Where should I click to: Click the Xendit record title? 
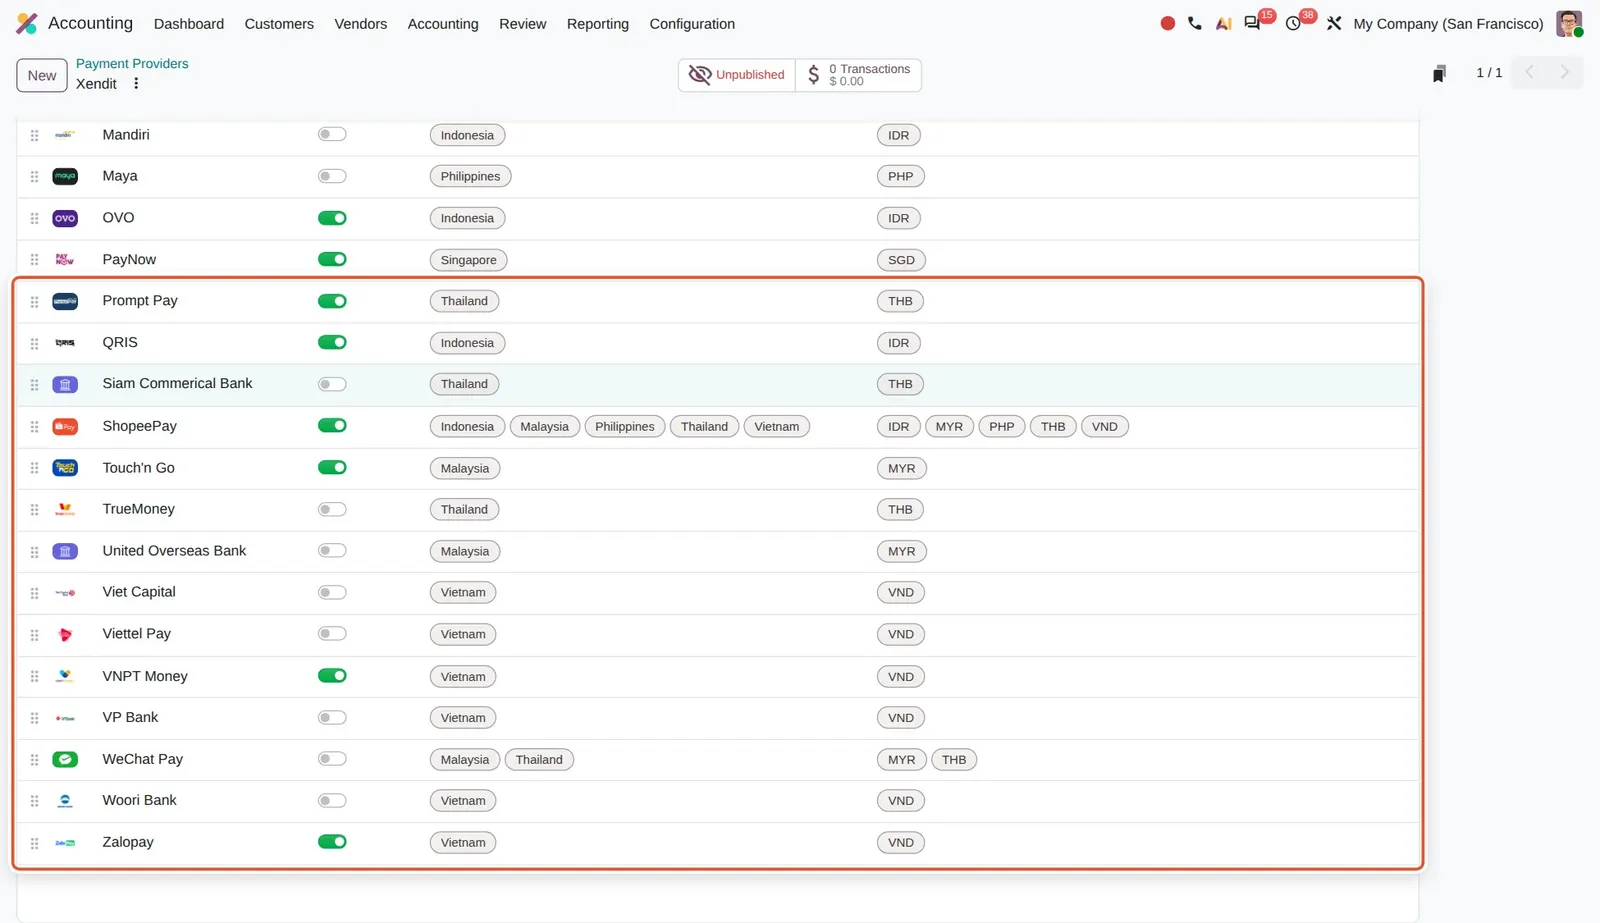point(97,84)
